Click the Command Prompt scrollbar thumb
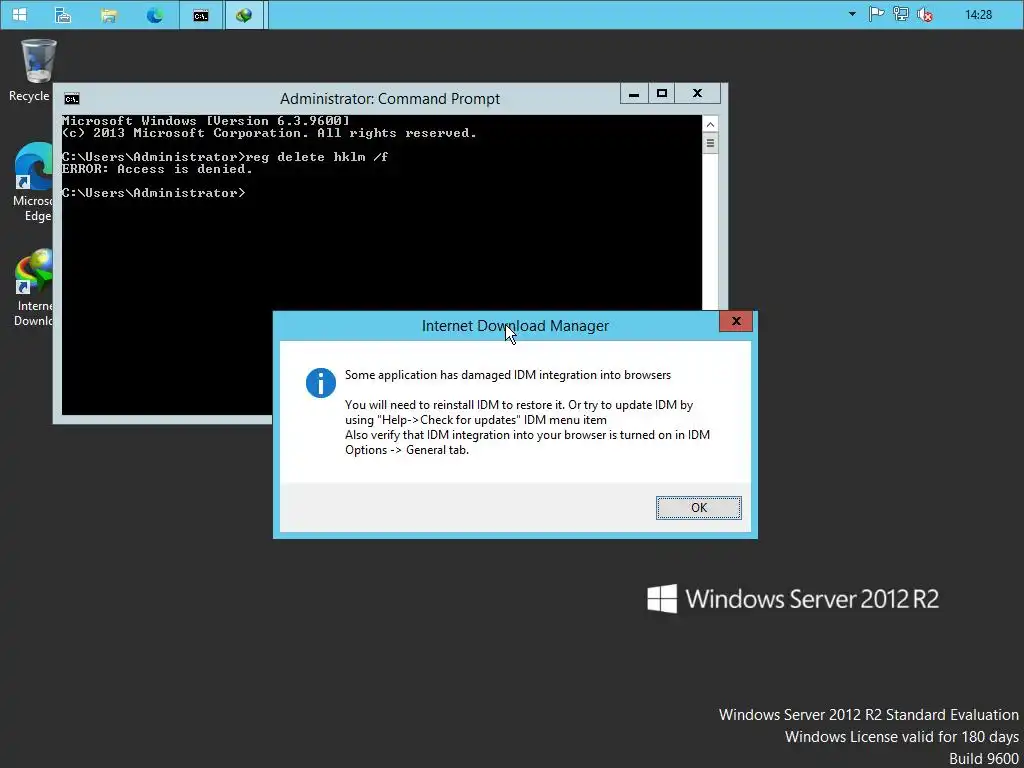This screenshot has height=768, width=1024. [x=710, y=144]
